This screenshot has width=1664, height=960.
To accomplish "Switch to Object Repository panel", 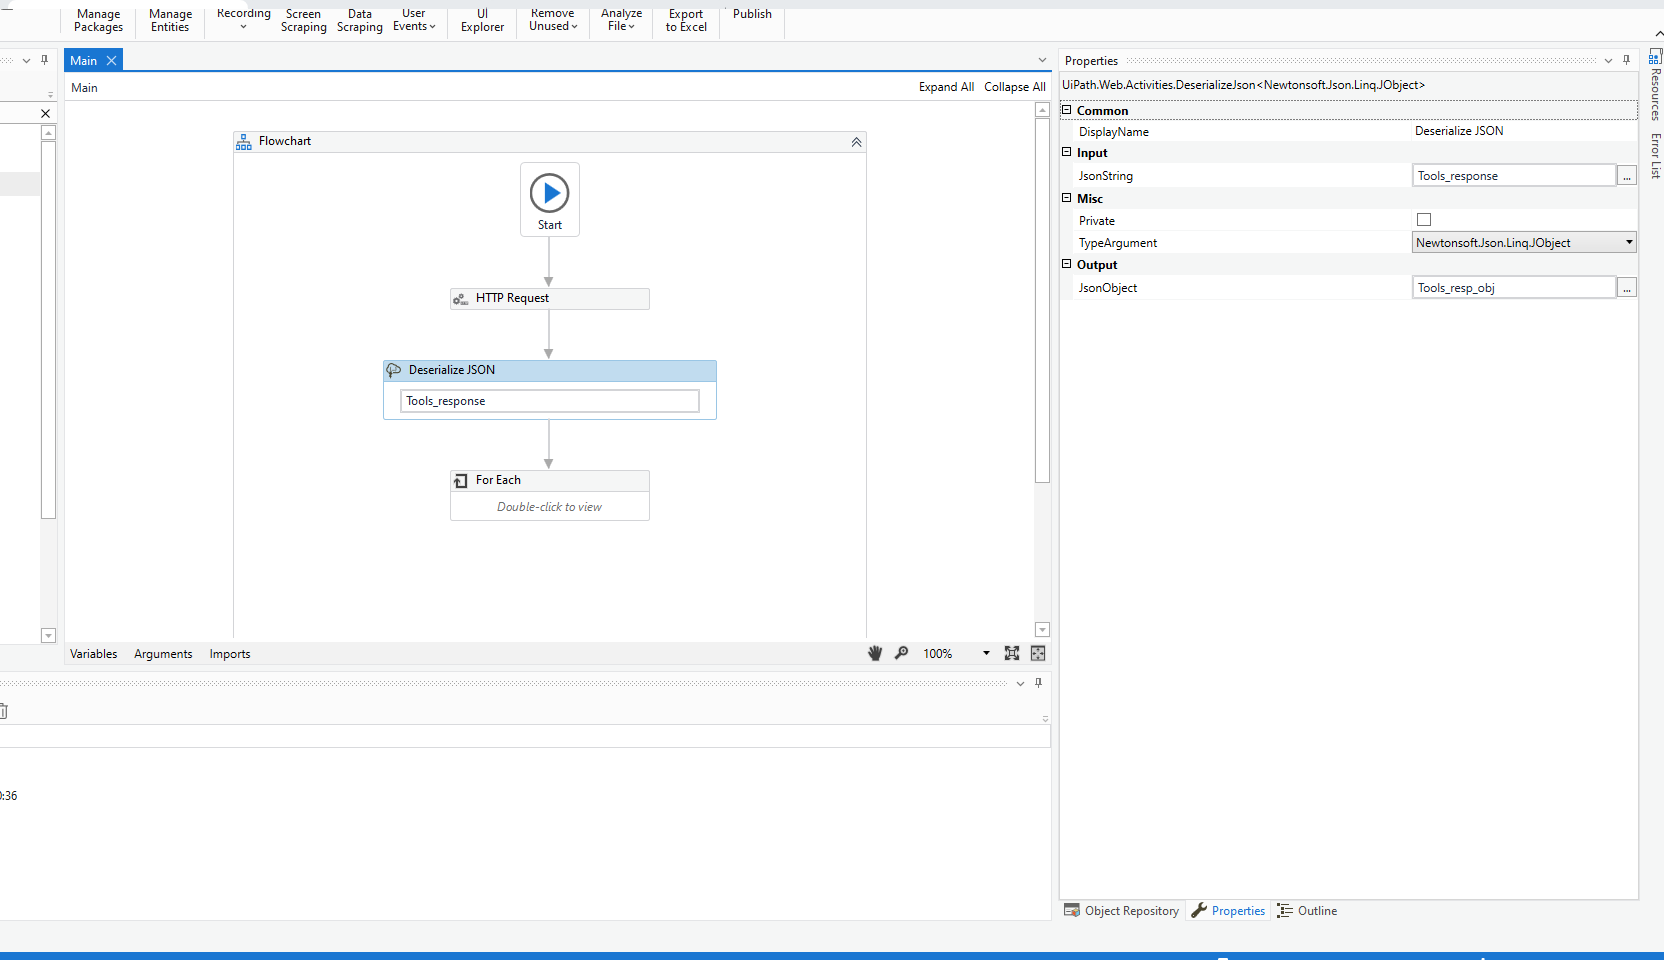I will click(x=1122, y=910).
